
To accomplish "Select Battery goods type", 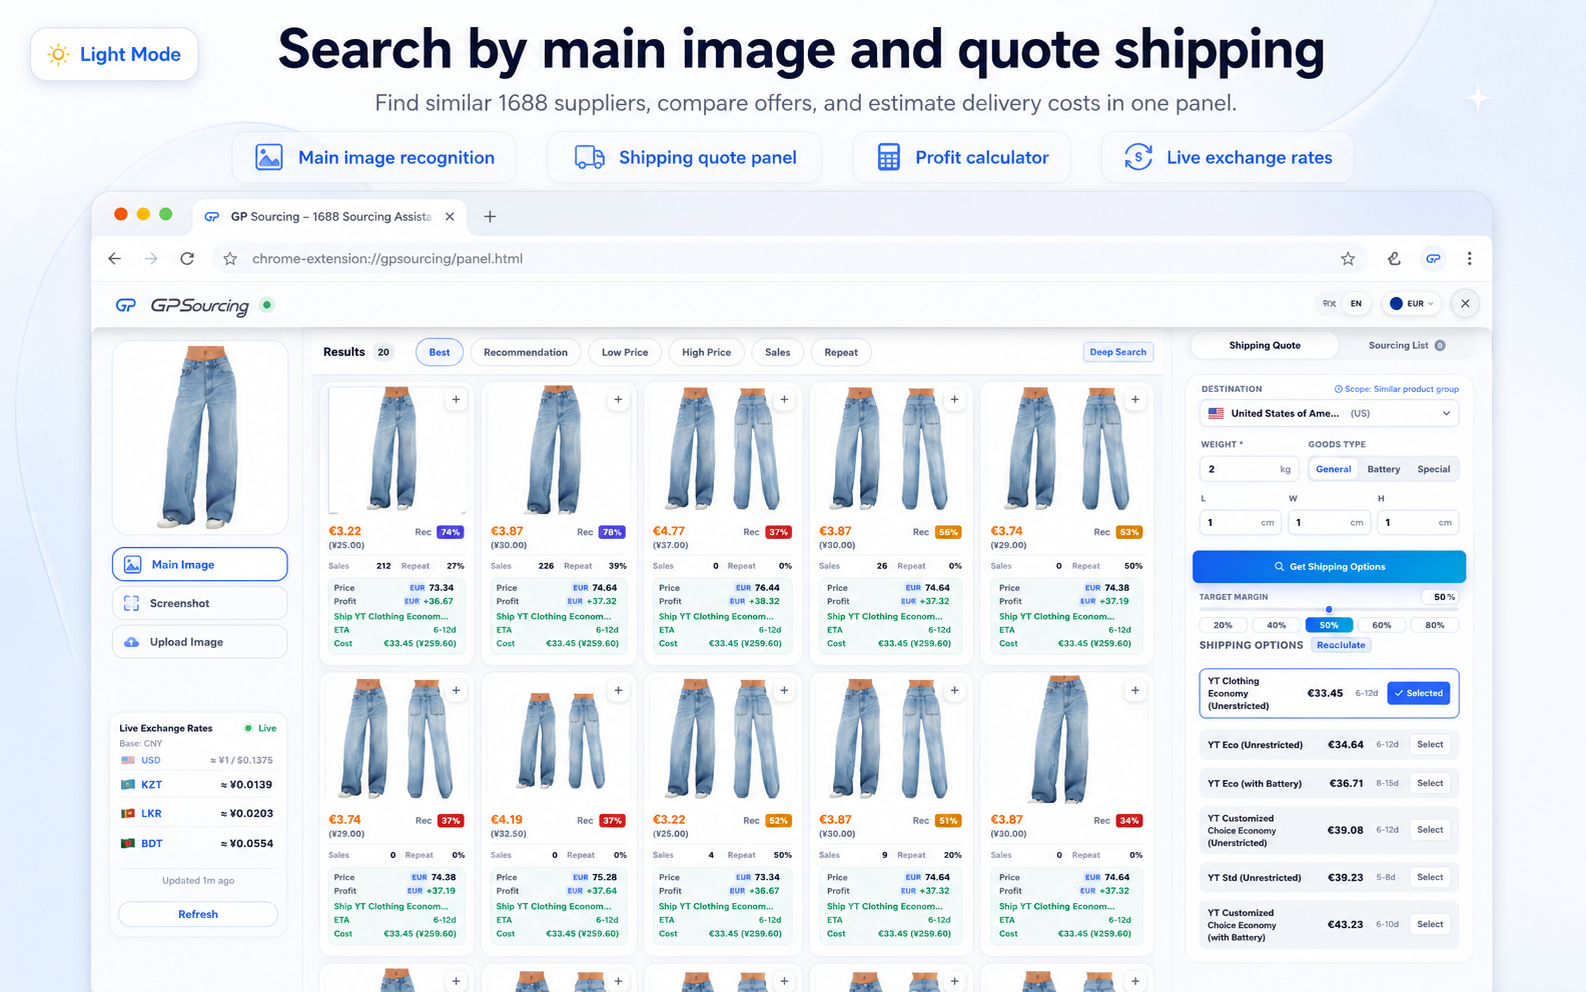I will click(1383, 469).
